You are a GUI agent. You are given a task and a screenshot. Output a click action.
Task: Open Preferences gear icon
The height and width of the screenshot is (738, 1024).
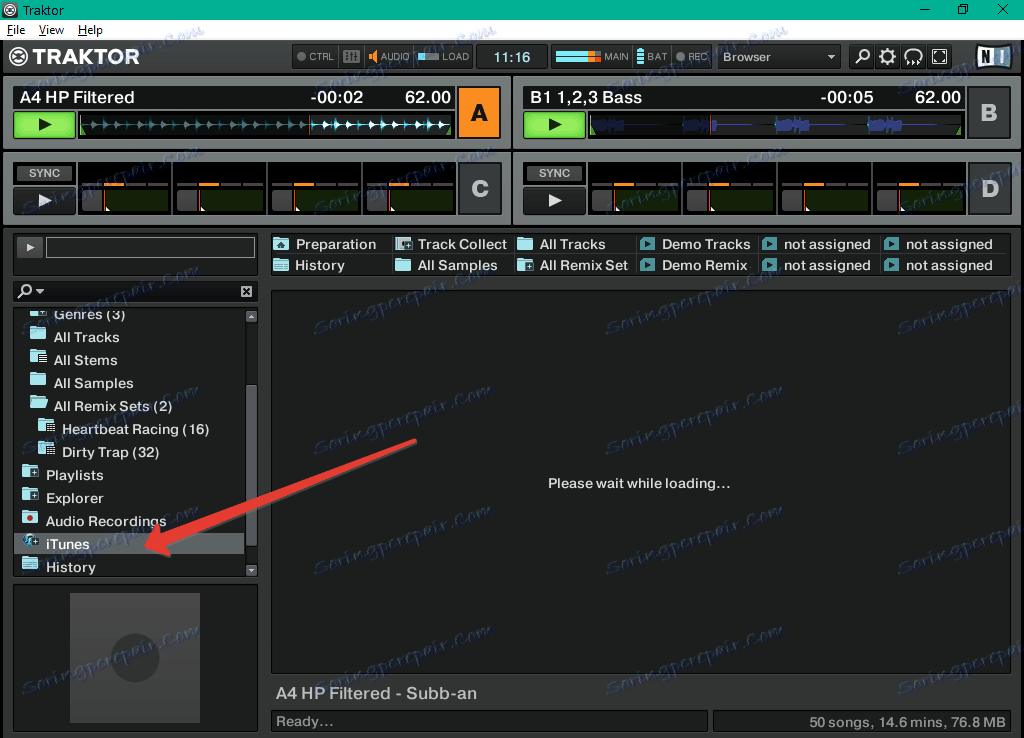click(887, 57)
